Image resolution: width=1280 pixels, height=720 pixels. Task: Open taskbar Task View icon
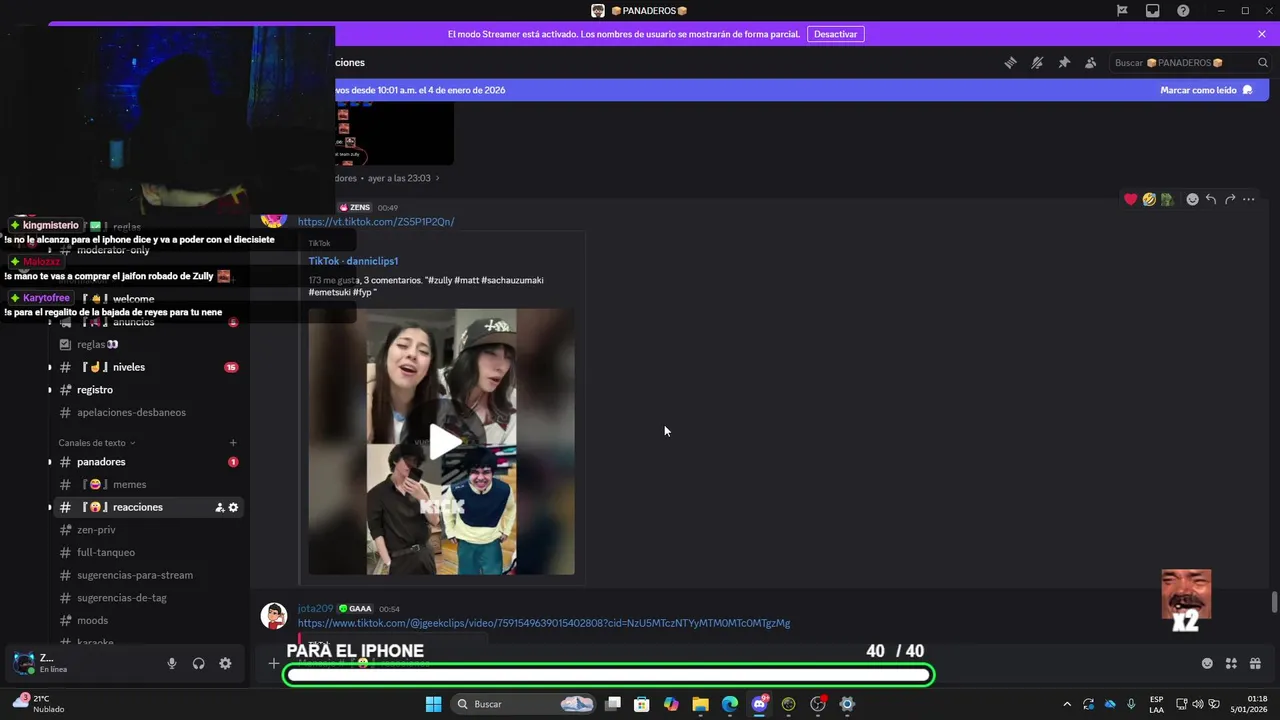click(x=613, y=704)
